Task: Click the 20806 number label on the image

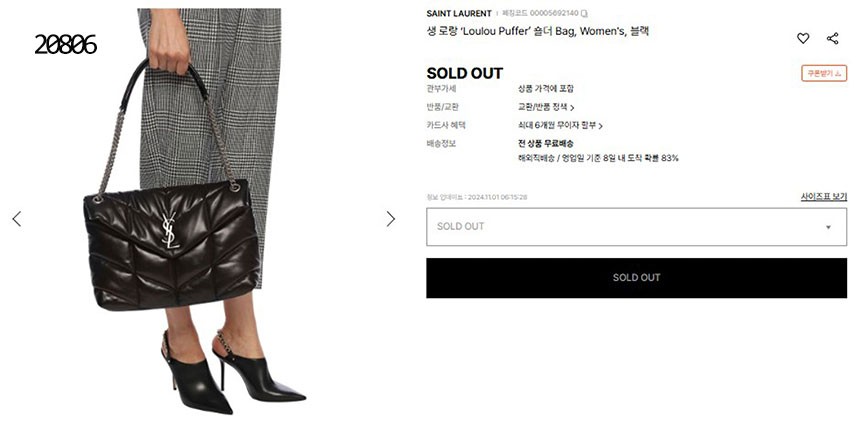Action: [x=65, y=45]
